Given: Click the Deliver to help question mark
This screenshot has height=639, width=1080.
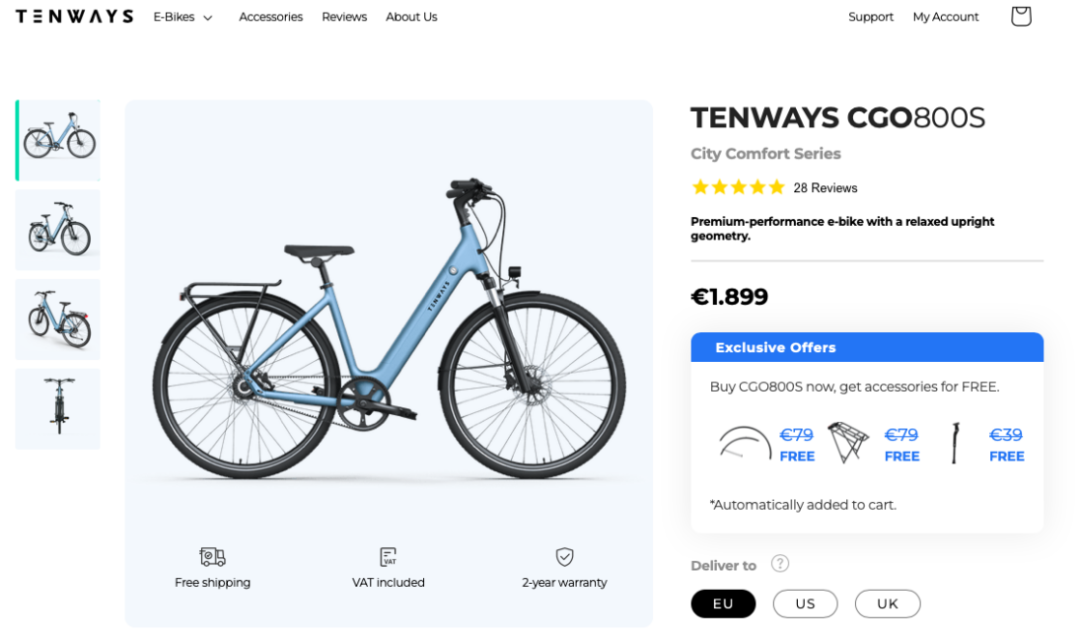Looking at the screenshot, I should tap(780, 564).
